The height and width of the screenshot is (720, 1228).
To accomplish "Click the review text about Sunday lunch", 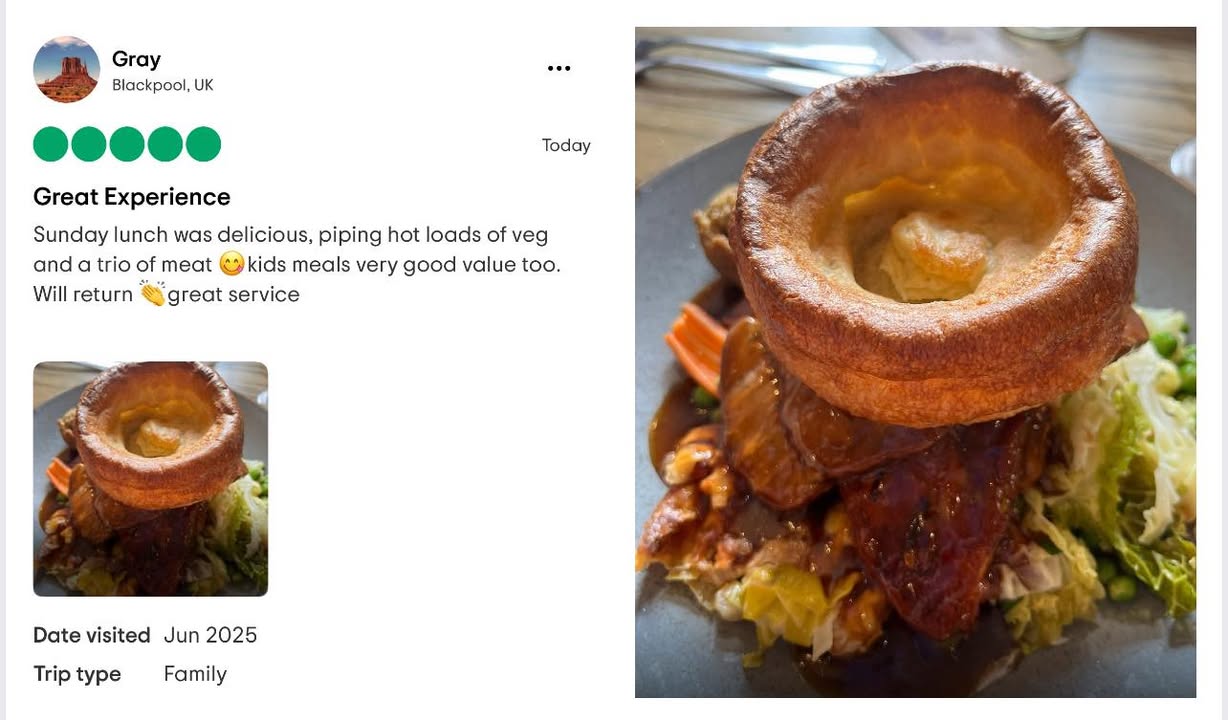I will (297, 264).
